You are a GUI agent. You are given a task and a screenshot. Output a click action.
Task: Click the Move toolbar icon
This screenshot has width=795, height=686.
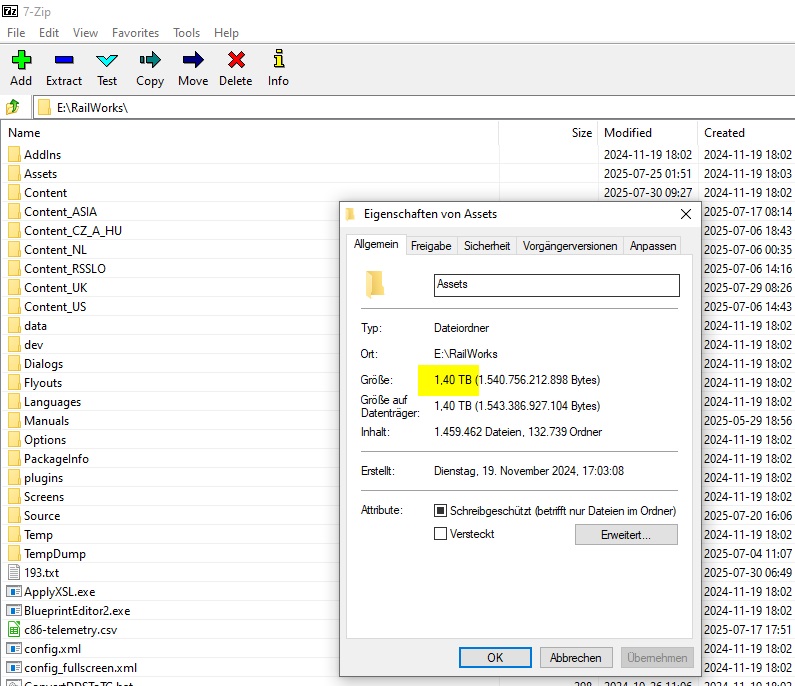pyautogui.click(x=193, y=60)
